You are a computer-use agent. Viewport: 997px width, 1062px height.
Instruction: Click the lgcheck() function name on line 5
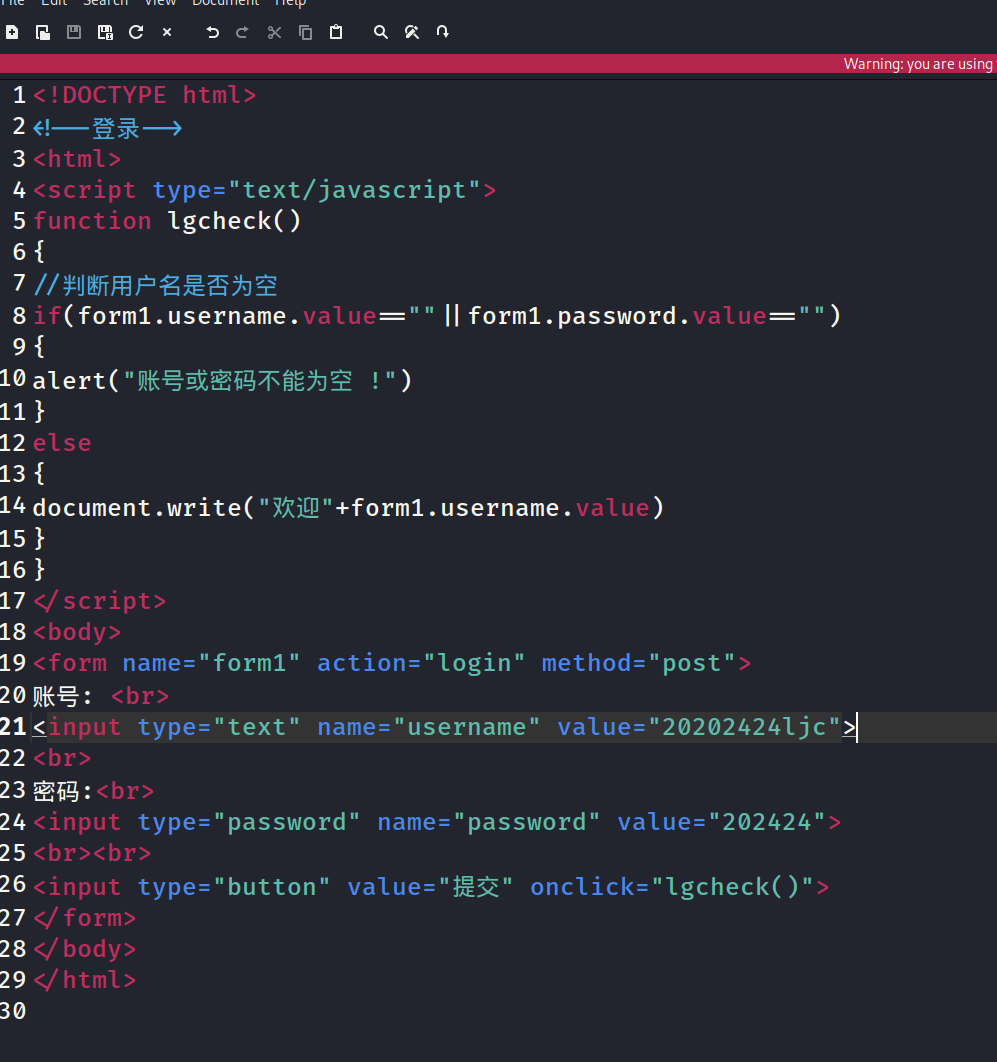pos(234,221)
